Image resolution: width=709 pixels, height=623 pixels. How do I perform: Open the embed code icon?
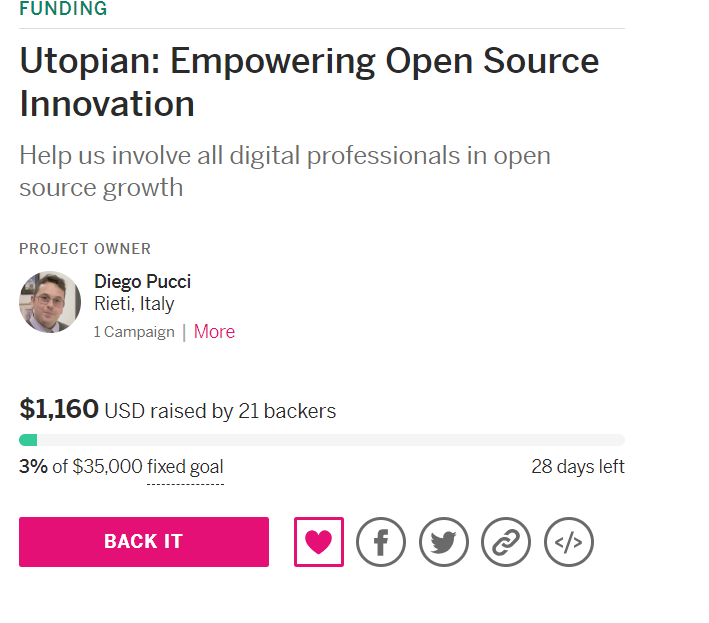point(569,542)
